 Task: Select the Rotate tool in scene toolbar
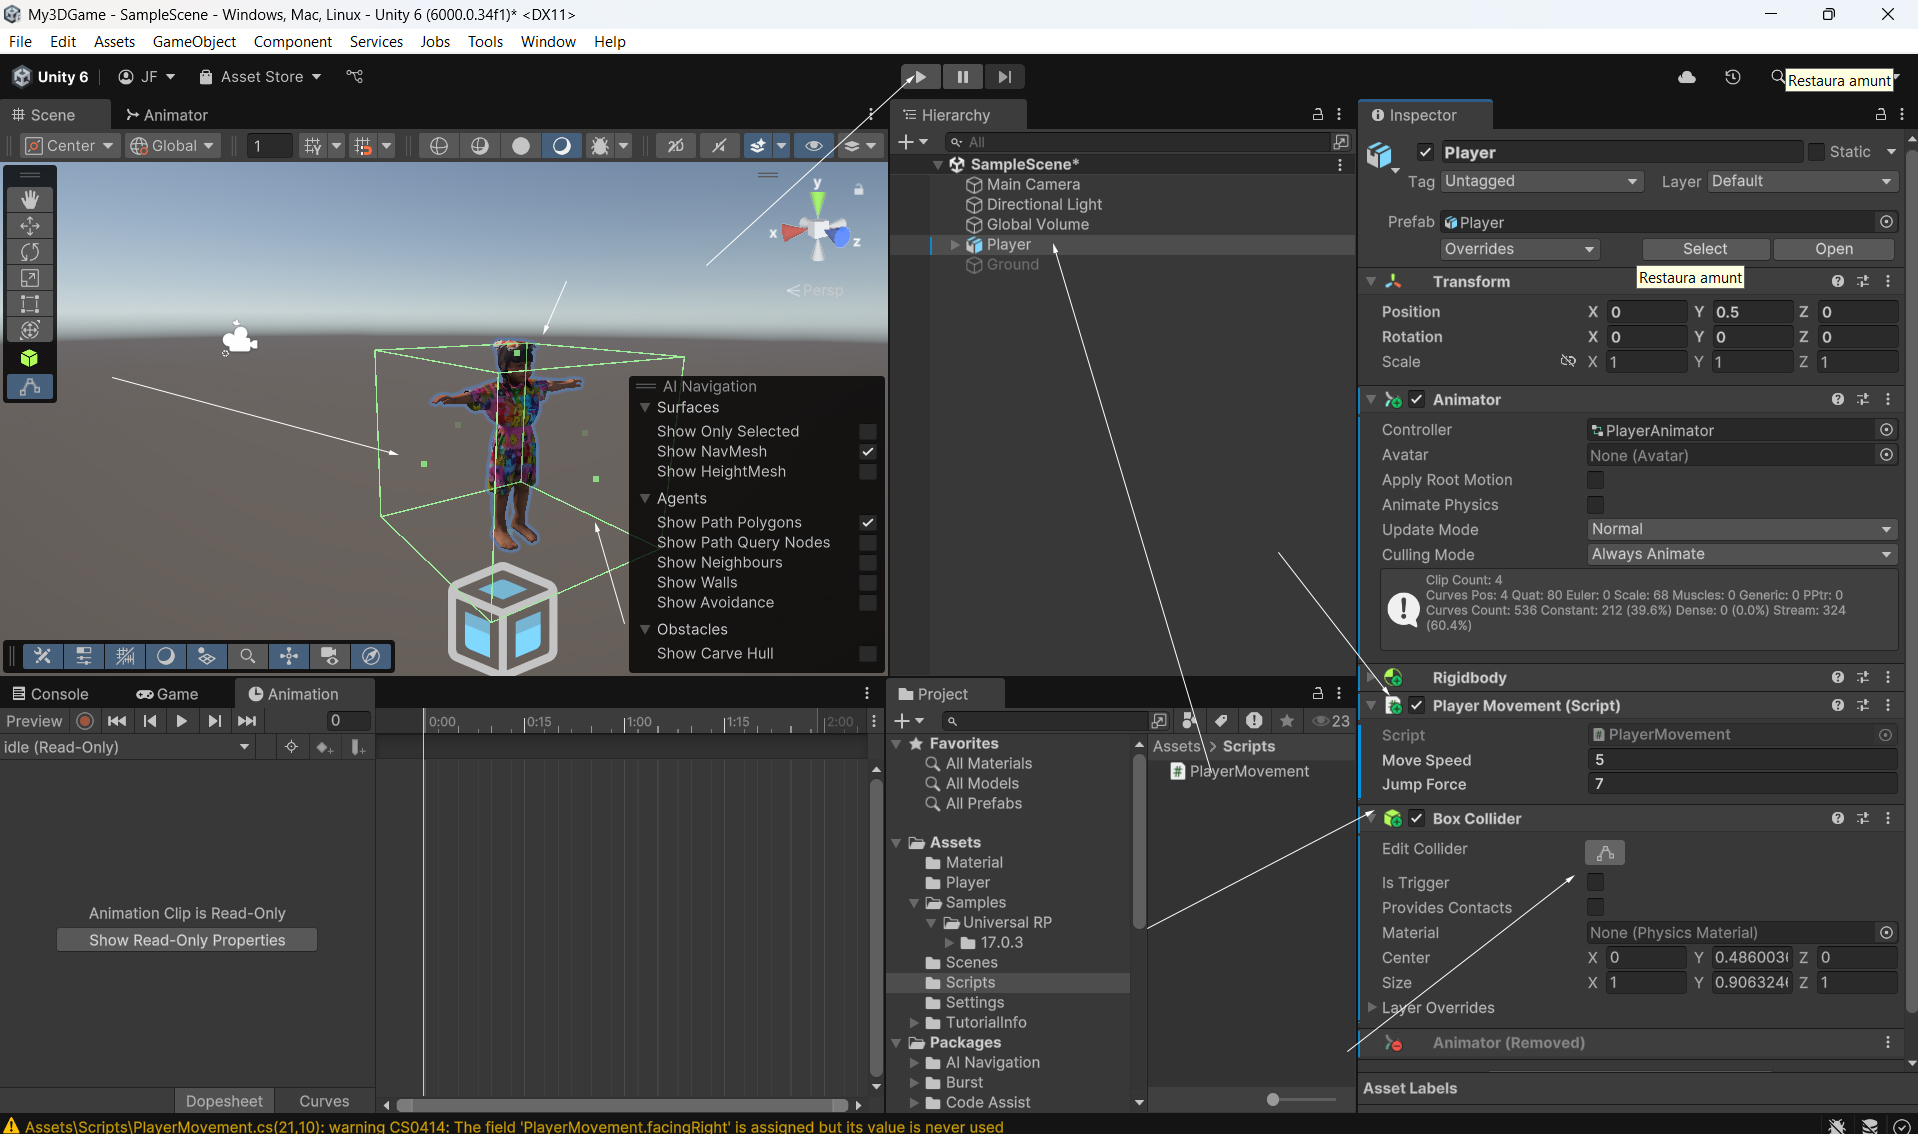pyautogui.click(x=30, y=252)
